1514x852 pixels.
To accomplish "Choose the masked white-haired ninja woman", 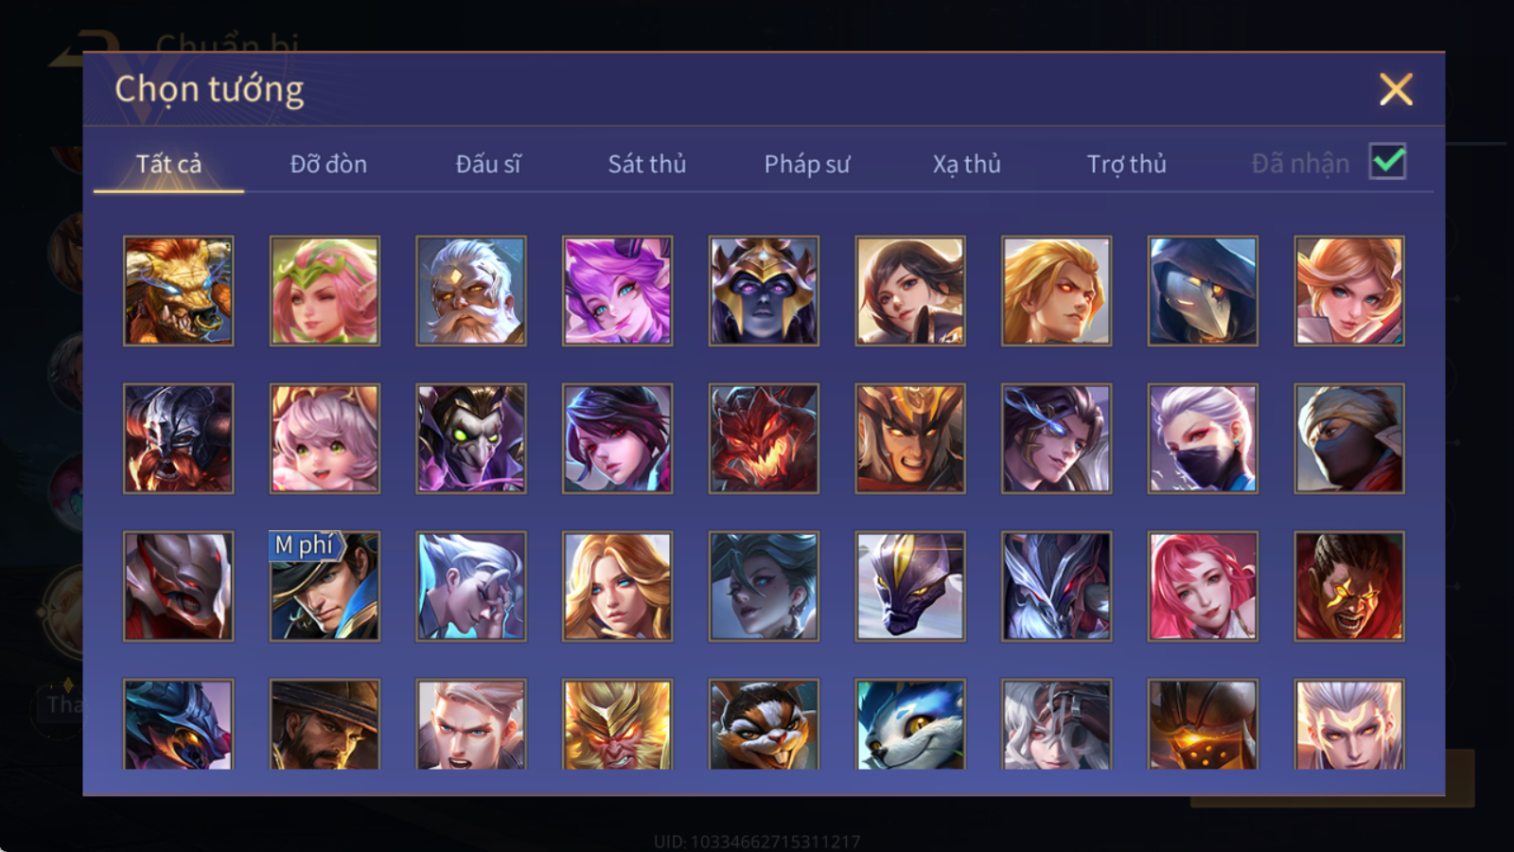I will (x=1203, y=438).
